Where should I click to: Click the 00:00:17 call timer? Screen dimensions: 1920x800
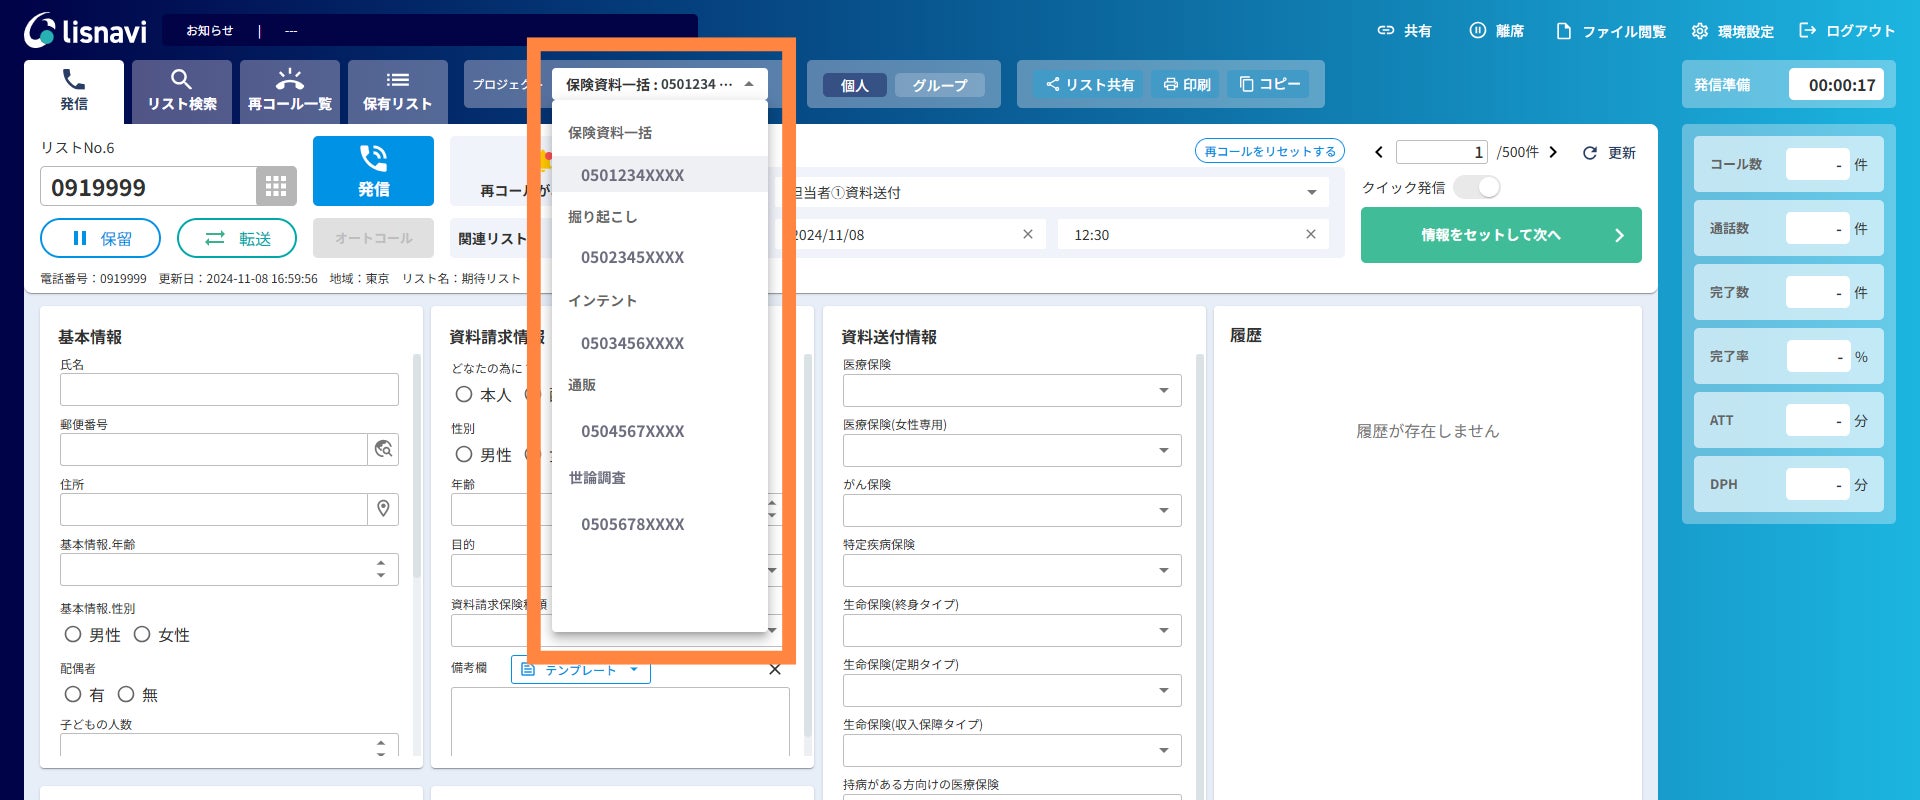click(1836, 85)
